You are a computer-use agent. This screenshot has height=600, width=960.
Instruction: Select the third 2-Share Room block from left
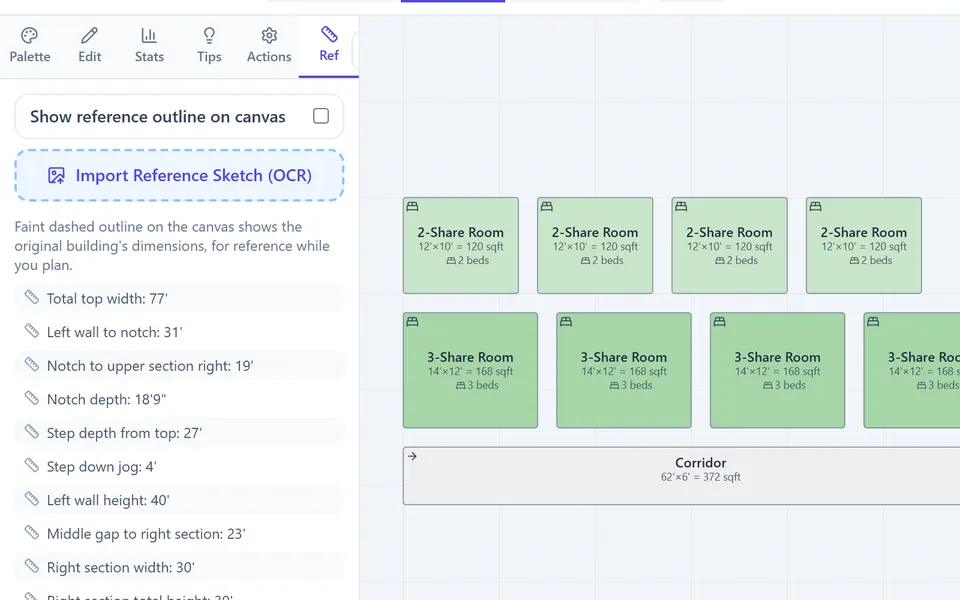pos(729,246)
